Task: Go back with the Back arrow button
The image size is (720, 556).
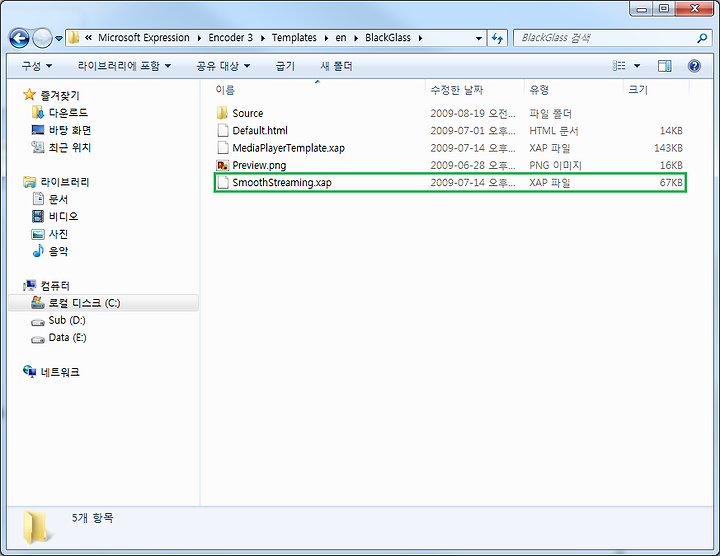Action: 19,39
